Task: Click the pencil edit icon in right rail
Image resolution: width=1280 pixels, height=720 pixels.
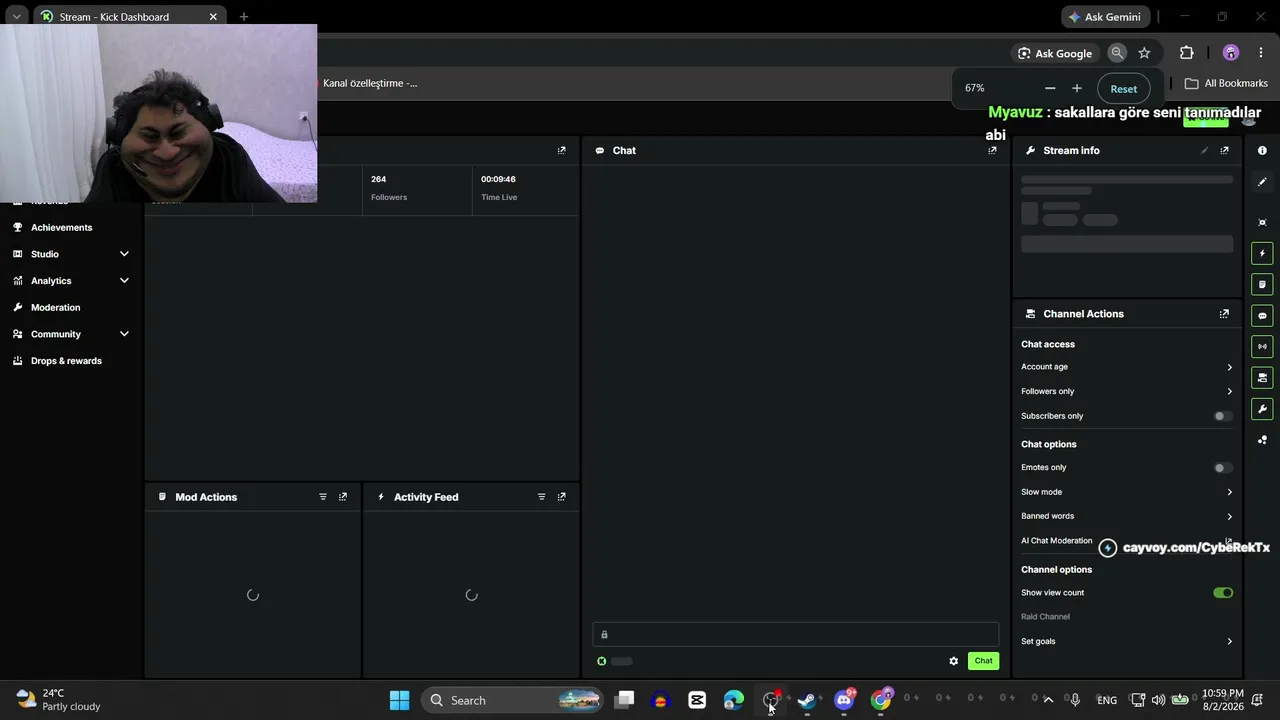Action: (1262, 182)
